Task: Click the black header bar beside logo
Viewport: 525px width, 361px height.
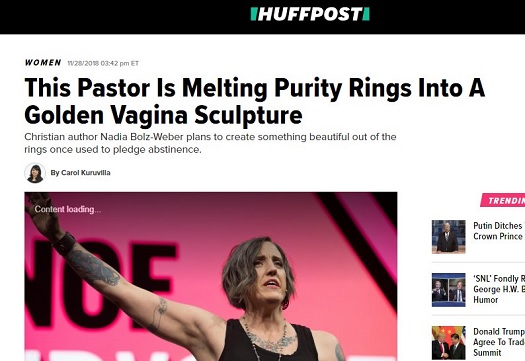Action: (x=124, y=17)
